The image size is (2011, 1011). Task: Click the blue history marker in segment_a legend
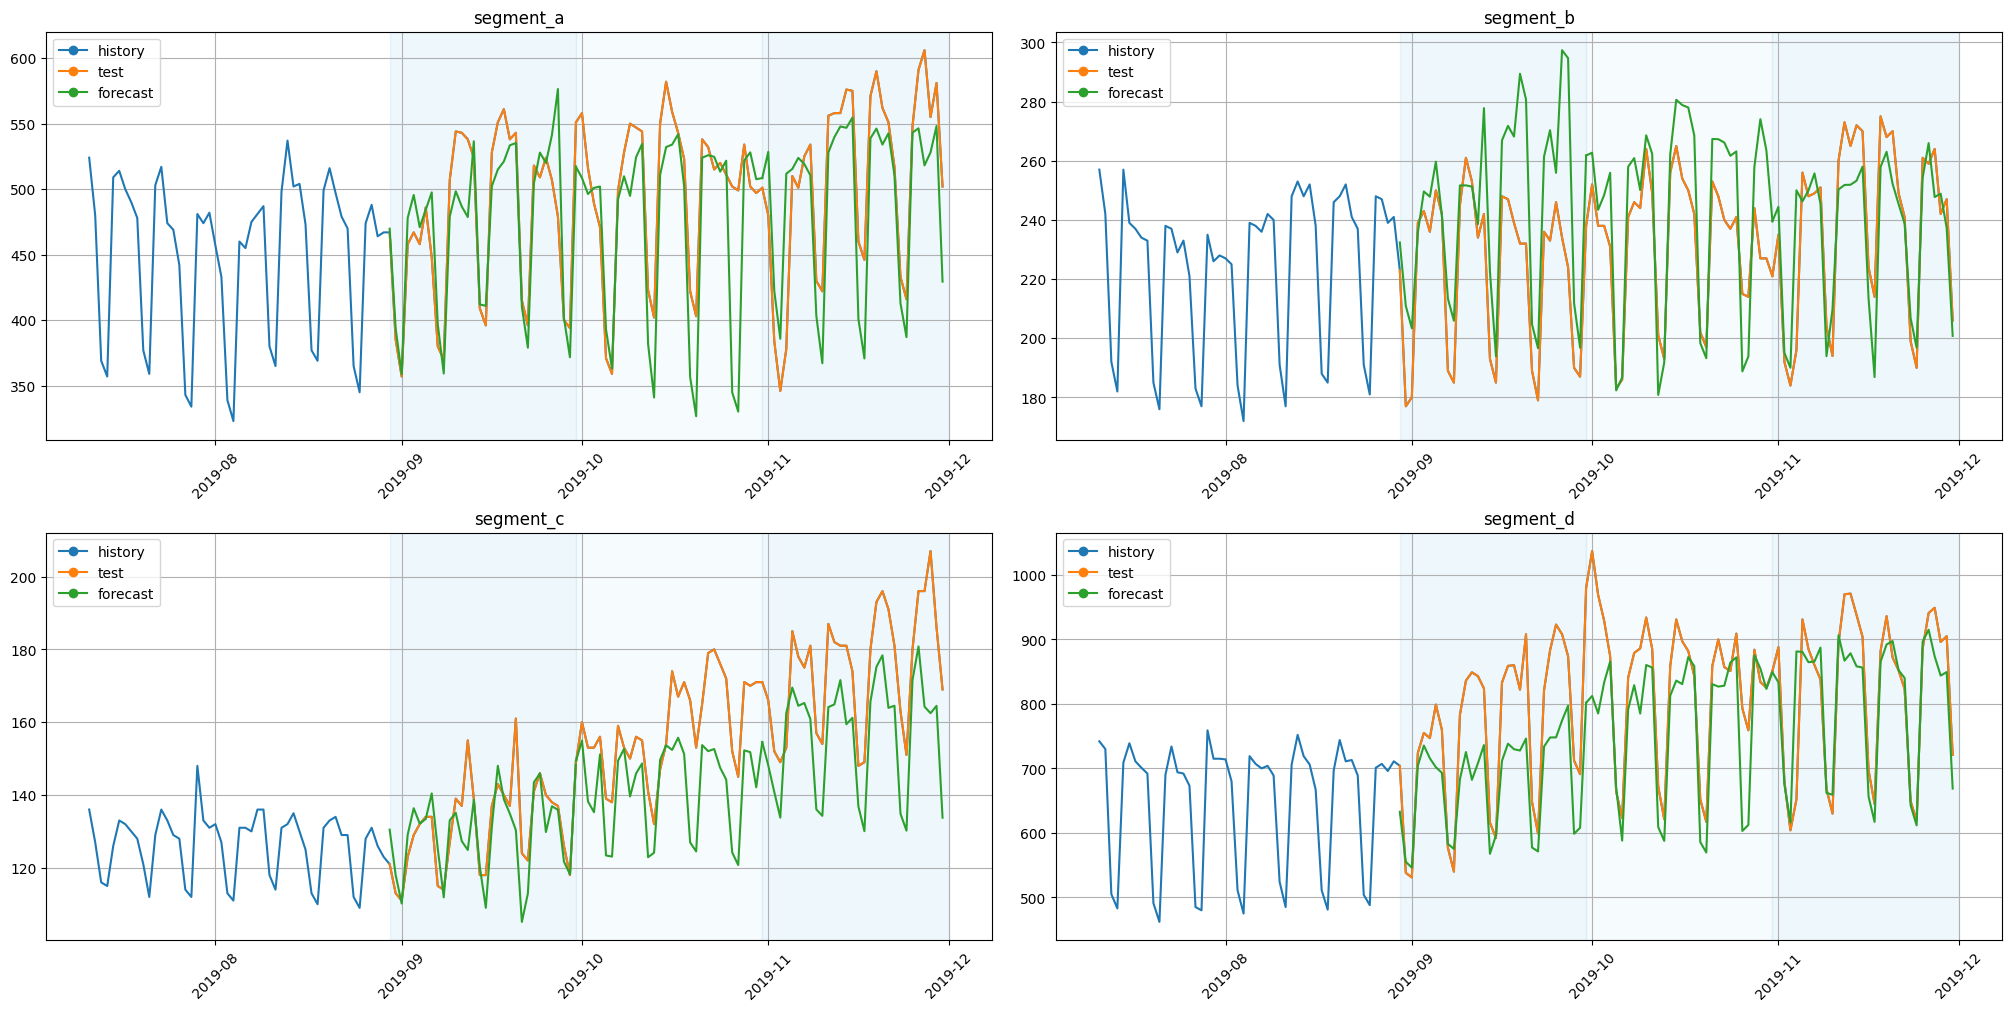point(74,51)
